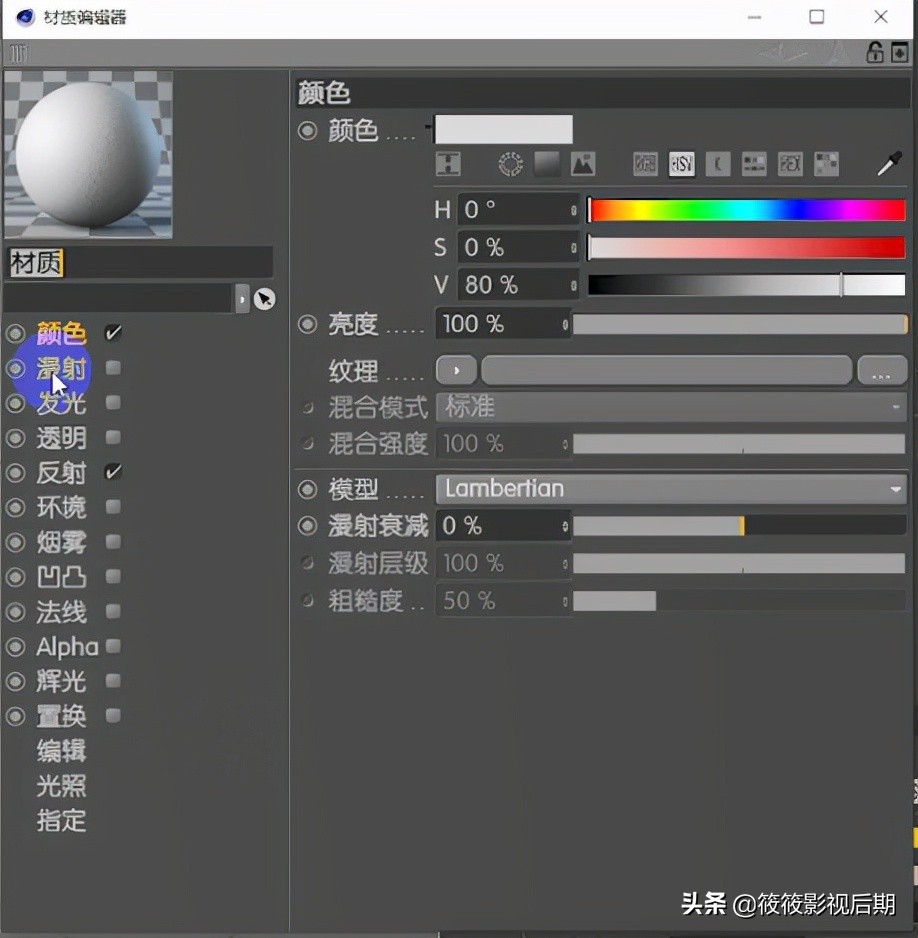This screenshot has height=938, width=918.
Task: Switch color values to RGB mode
Action: tap(645, 163)
